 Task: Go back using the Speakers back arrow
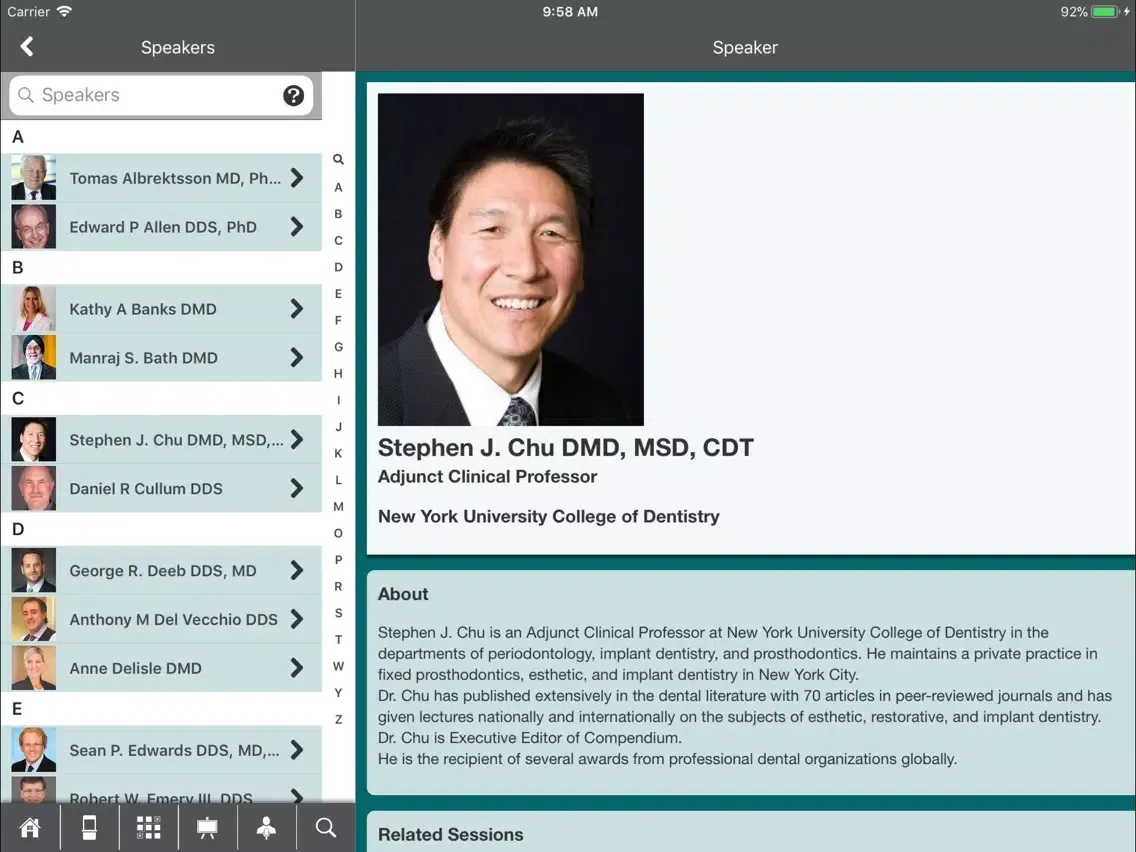(x=27, y=47)
